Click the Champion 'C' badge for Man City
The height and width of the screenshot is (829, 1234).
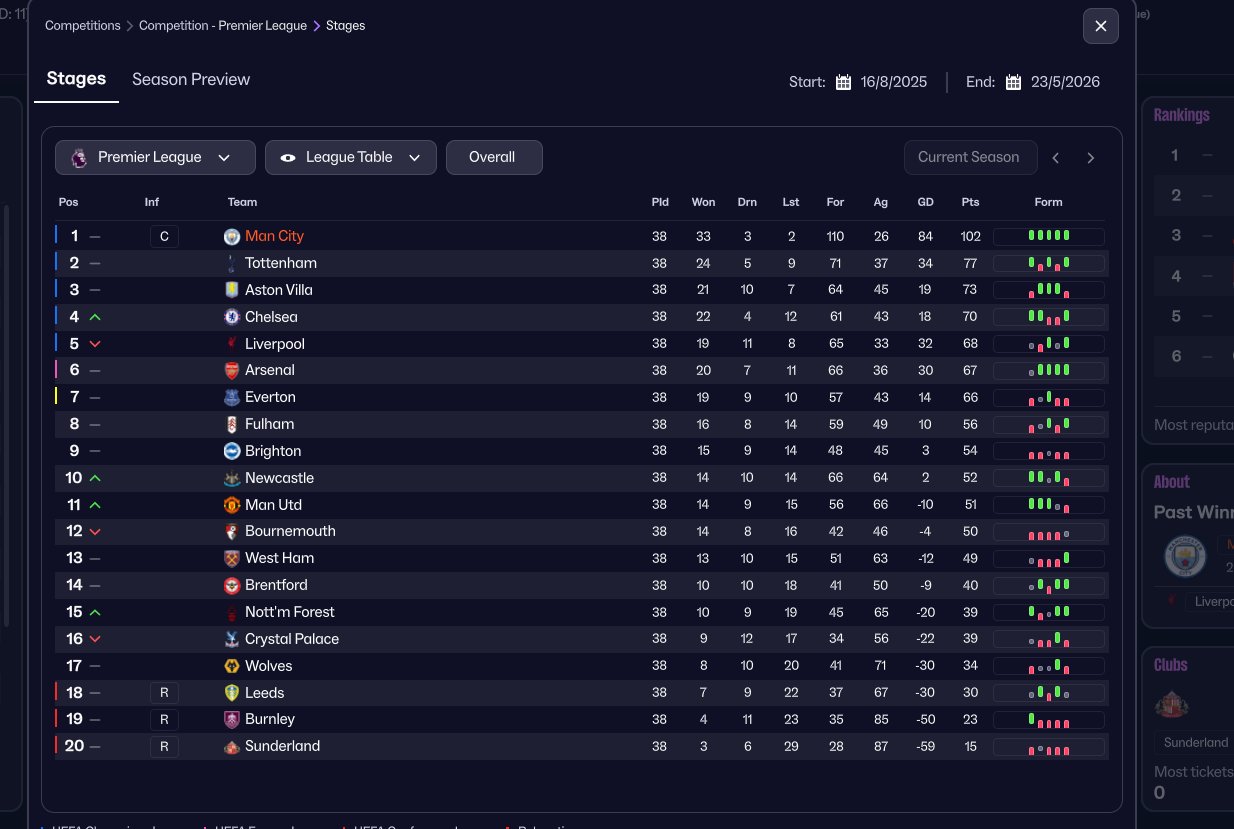click(164, 237)
